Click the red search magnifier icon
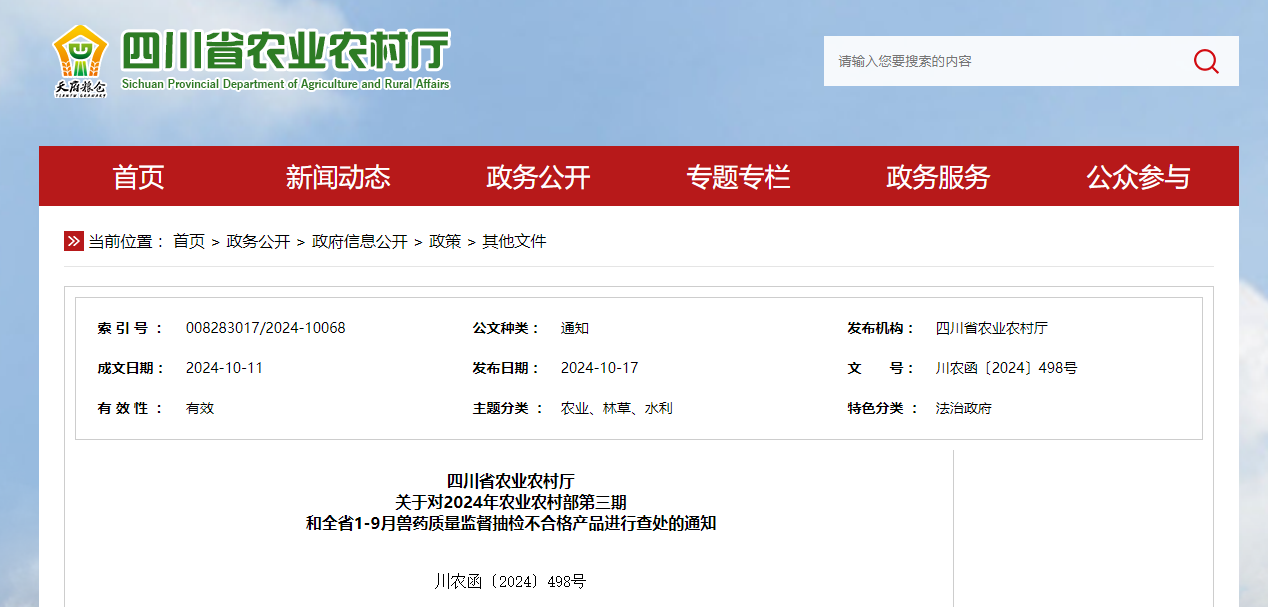1268x607 pixels. point(1206,61)
